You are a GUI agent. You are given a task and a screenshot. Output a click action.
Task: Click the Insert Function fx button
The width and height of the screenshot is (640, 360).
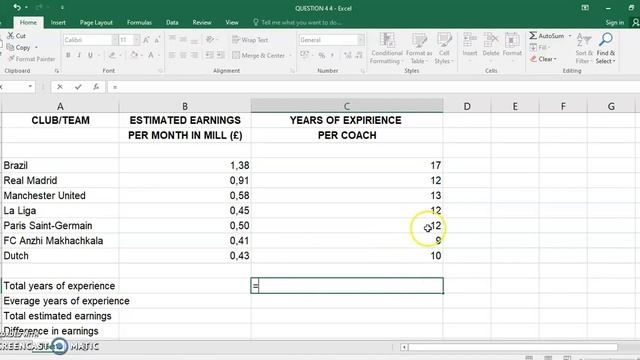[96, 87]
